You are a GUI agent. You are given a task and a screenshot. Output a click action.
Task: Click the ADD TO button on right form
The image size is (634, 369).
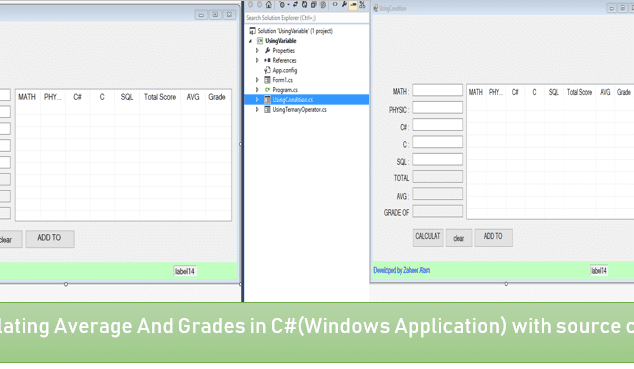pos(493,237)
